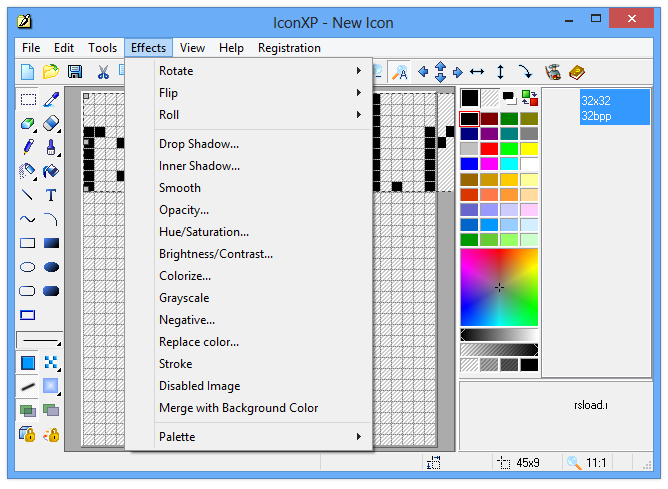Select the empty ellipse tool
This screenshot has width=668, height=489.
28,267
